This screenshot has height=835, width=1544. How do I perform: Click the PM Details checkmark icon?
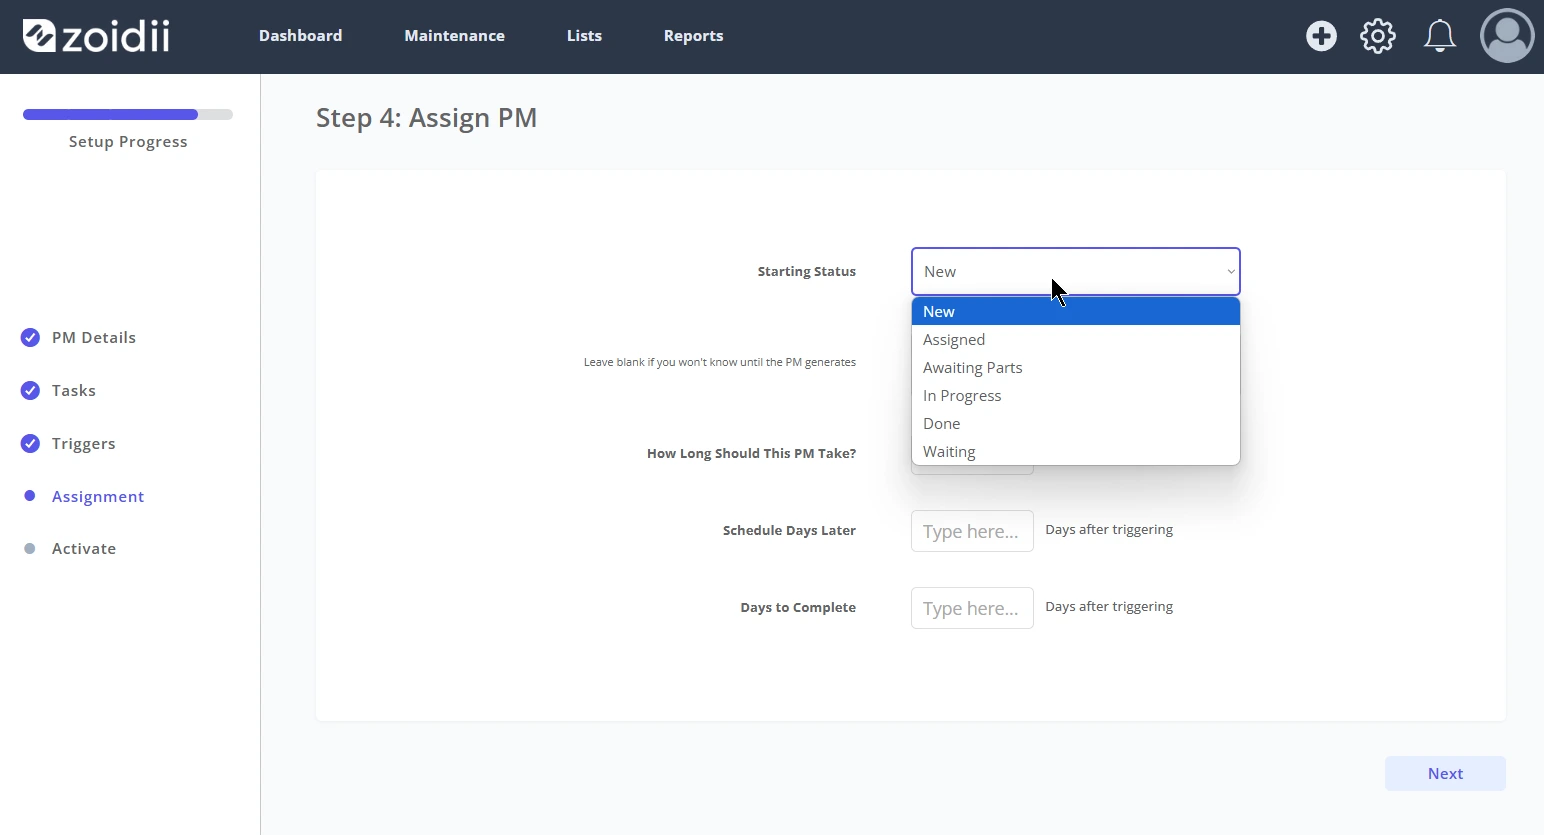tap(30, 337)
